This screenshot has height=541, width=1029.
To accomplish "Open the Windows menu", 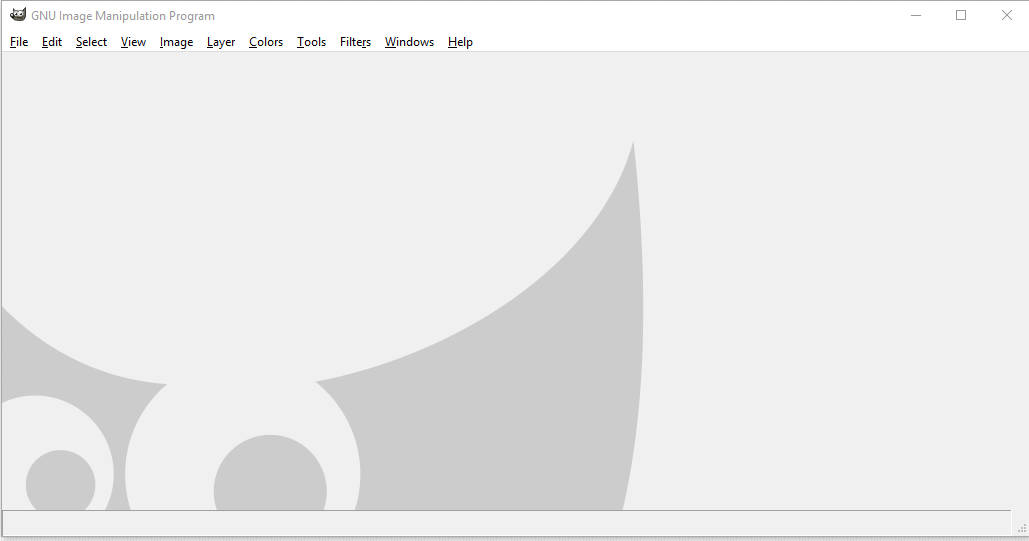I will (410, 42).
